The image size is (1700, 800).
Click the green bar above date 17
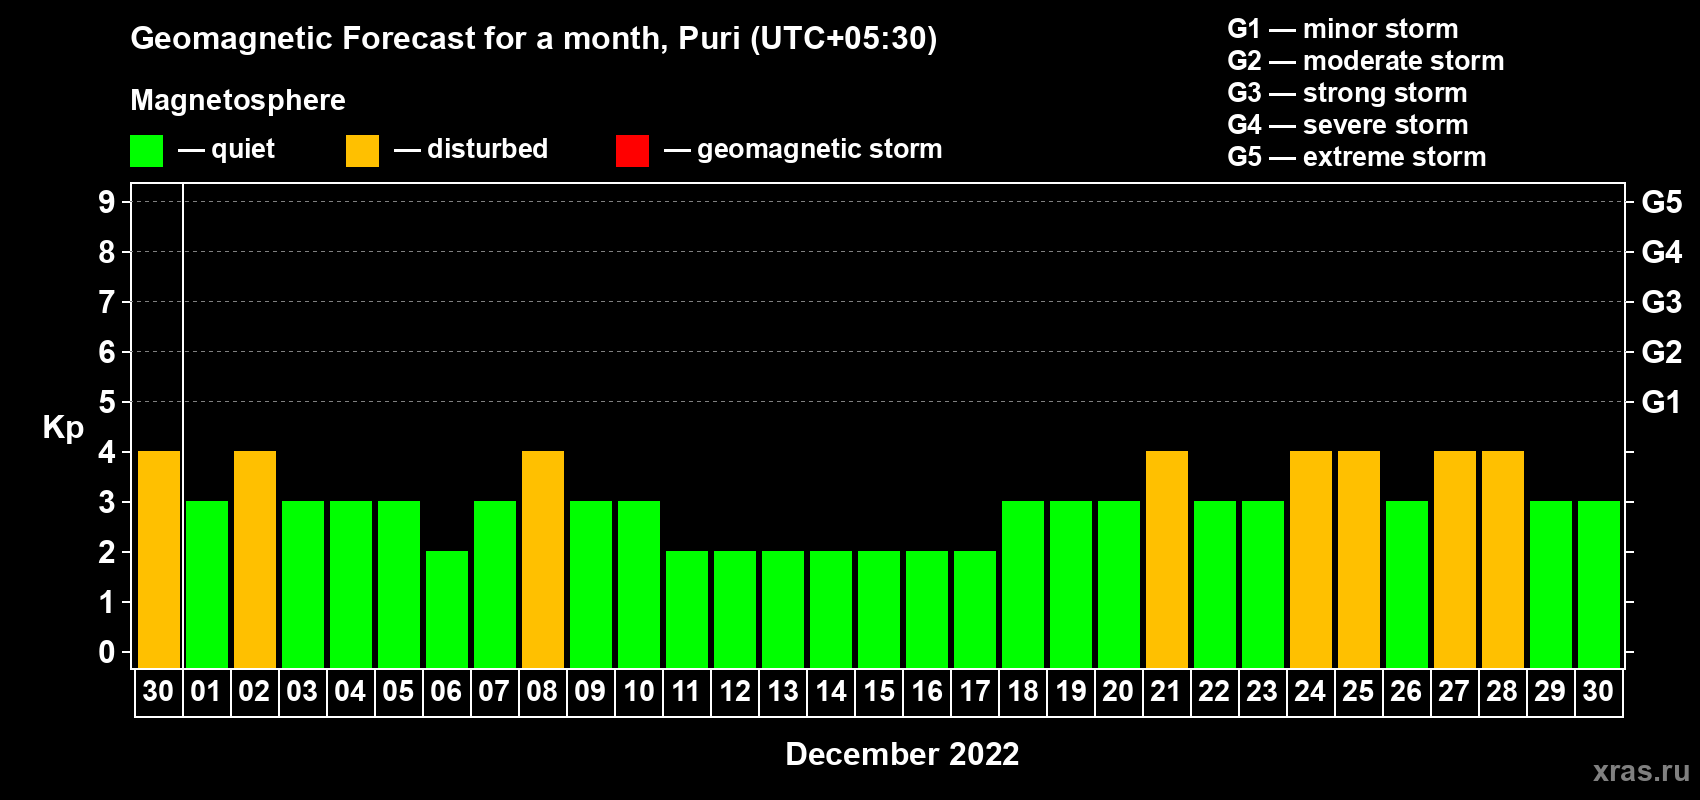point(975,610)
